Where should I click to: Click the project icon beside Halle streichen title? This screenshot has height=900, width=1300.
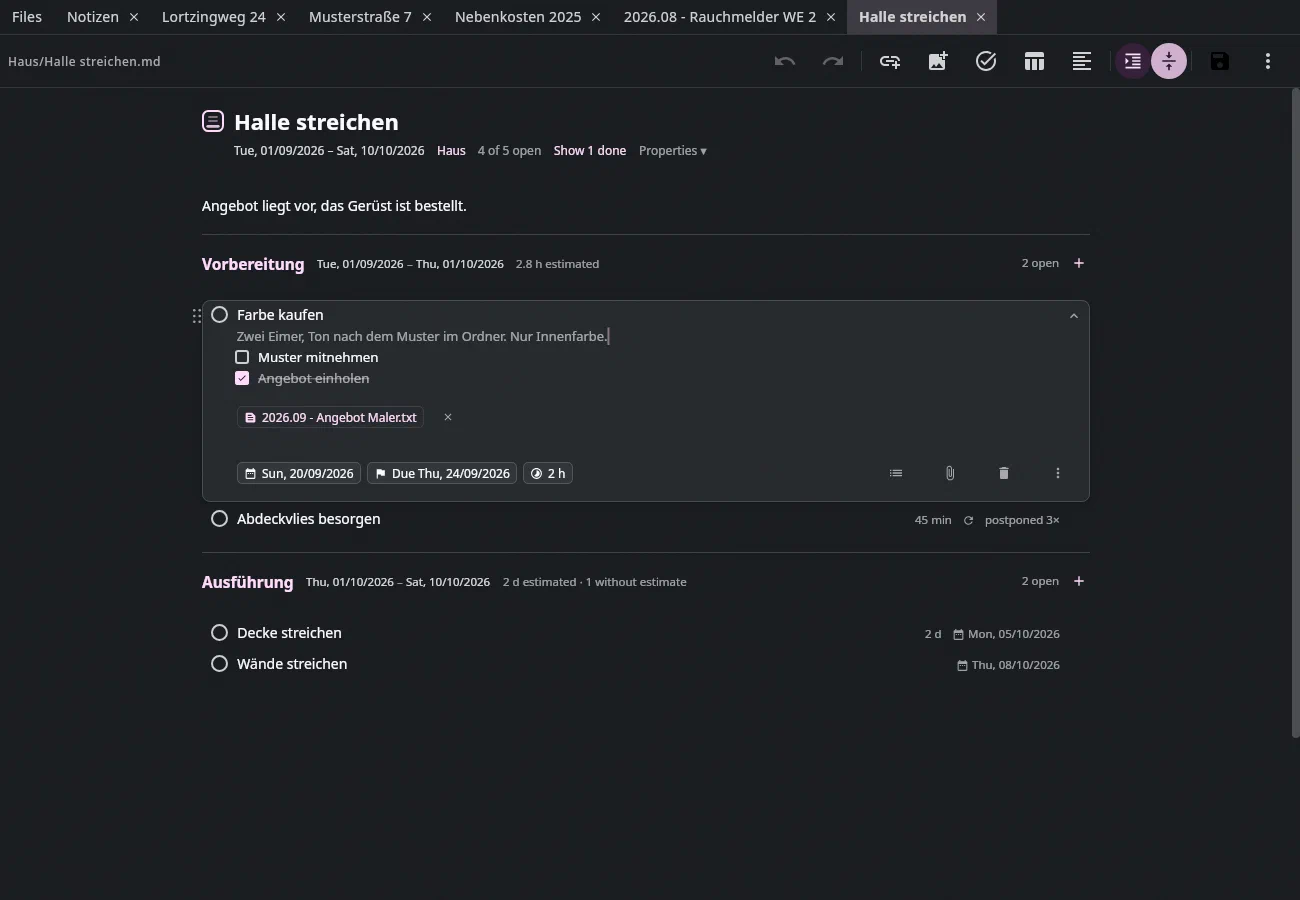[213, 121]
